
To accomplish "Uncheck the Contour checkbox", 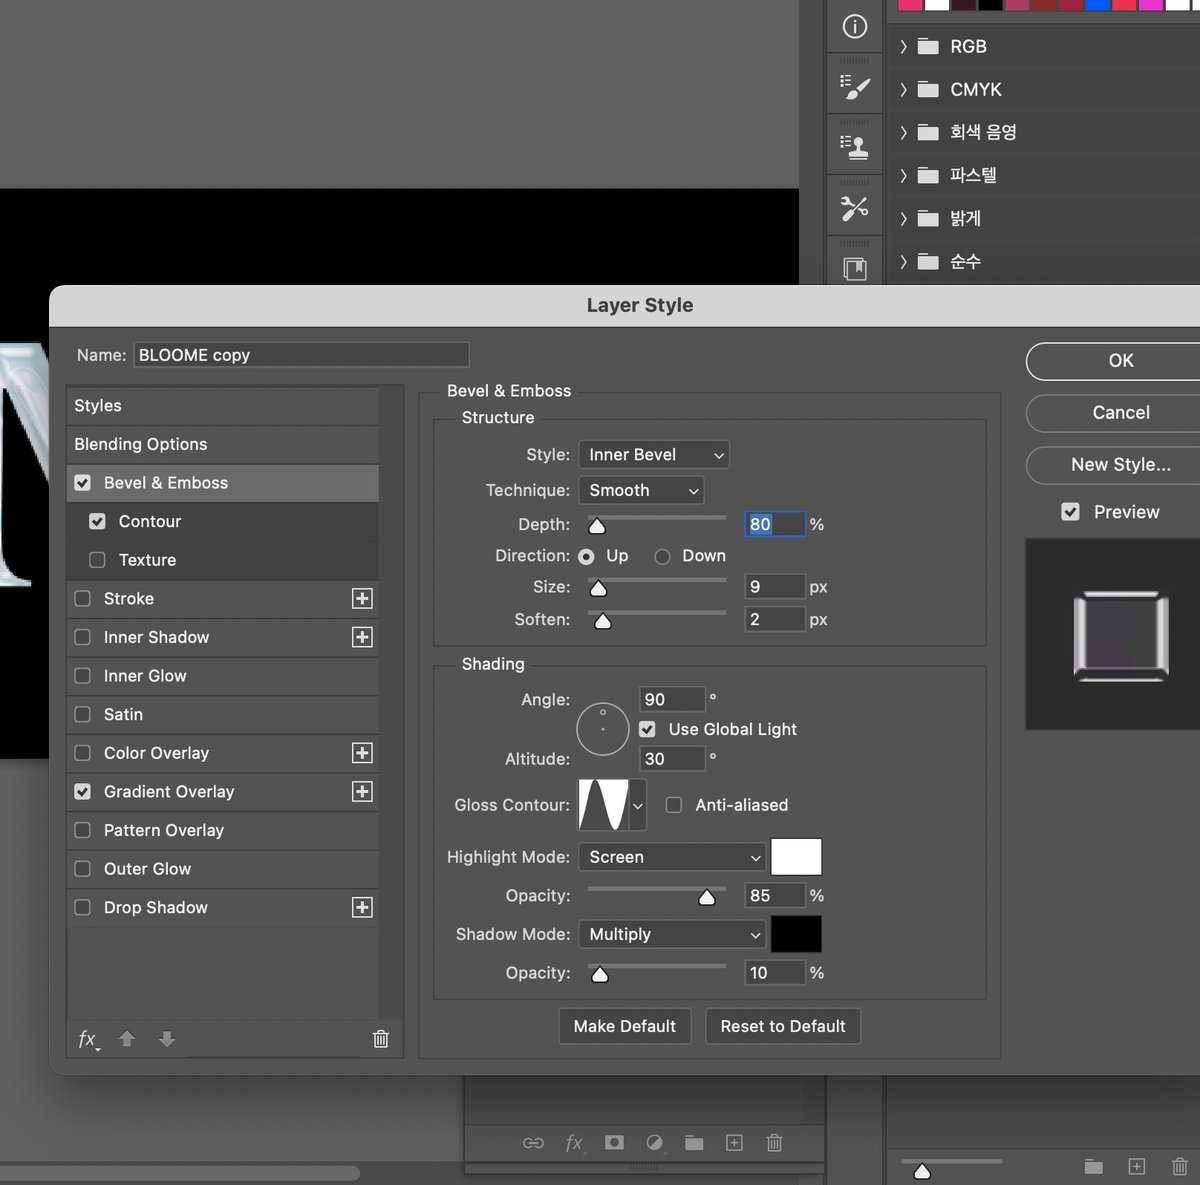I will [x=97, y=521].
